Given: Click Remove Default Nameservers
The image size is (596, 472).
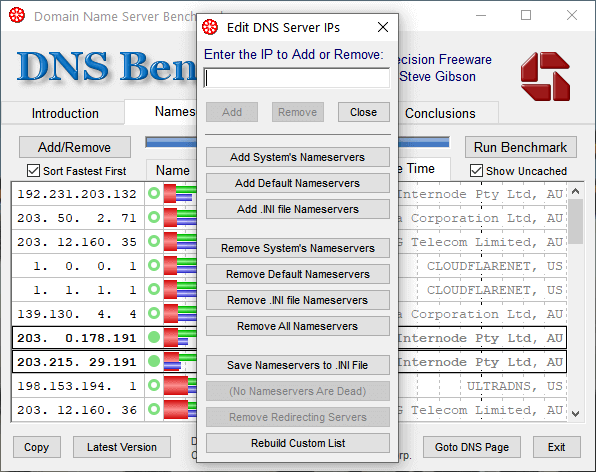Looking at the screenshot, I should [x=298, y=274].
